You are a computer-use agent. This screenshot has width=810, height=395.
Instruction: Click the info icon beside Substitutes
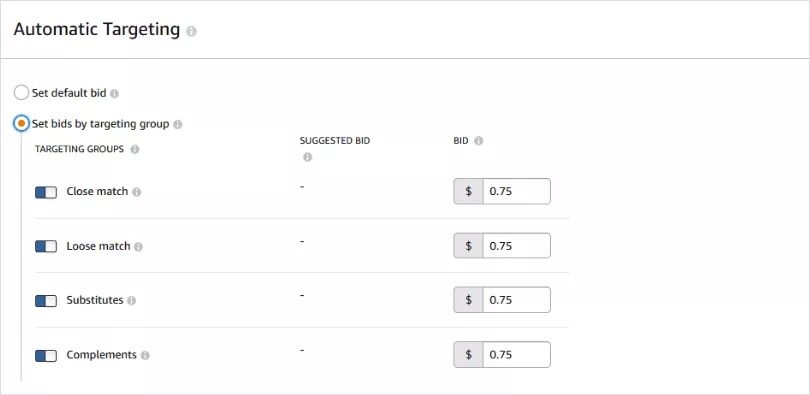point(131,301)
